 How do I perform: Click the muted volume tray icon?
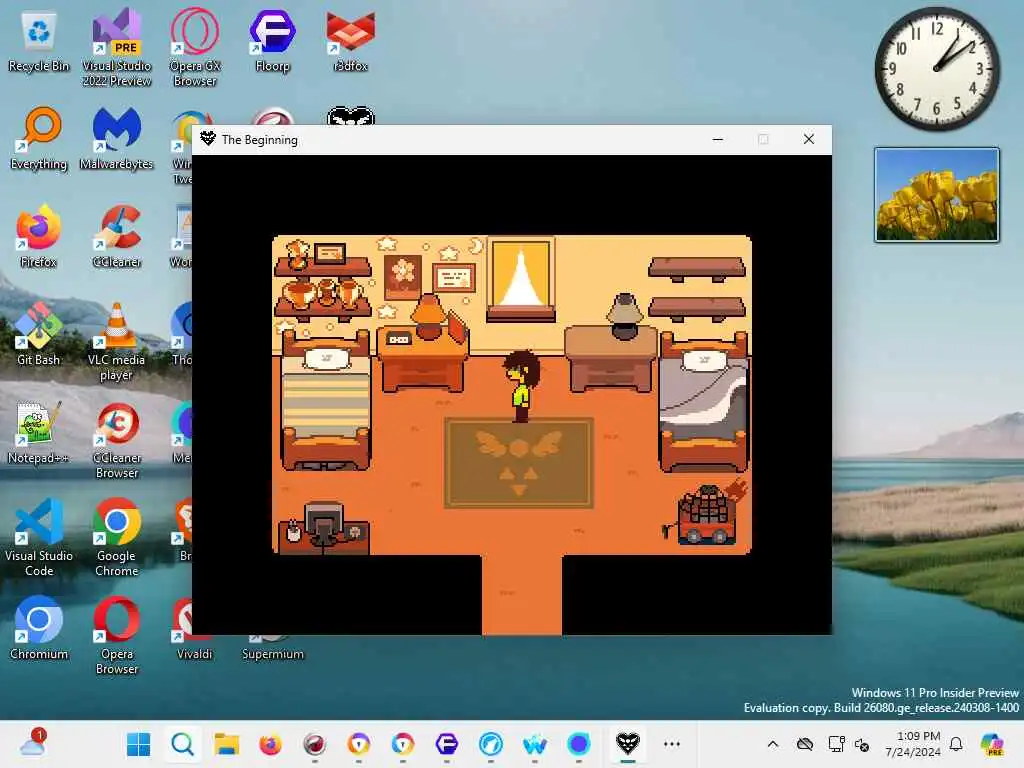tap(862, 744)
